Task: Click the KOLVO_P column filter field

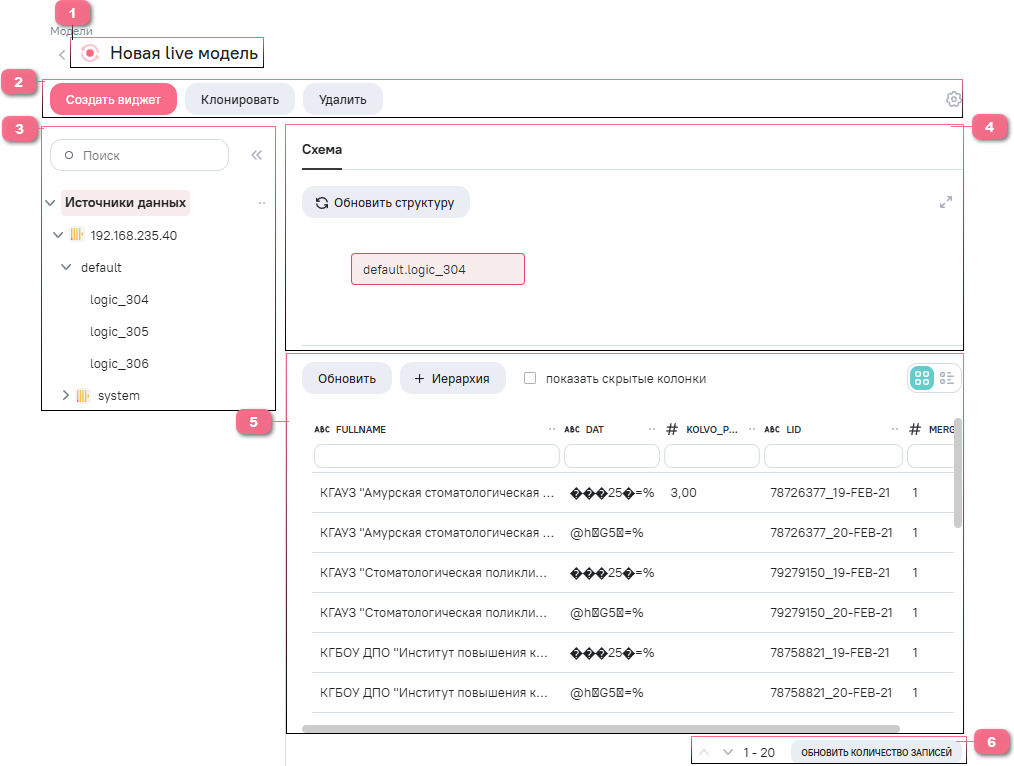Action: tap(712, 456)
